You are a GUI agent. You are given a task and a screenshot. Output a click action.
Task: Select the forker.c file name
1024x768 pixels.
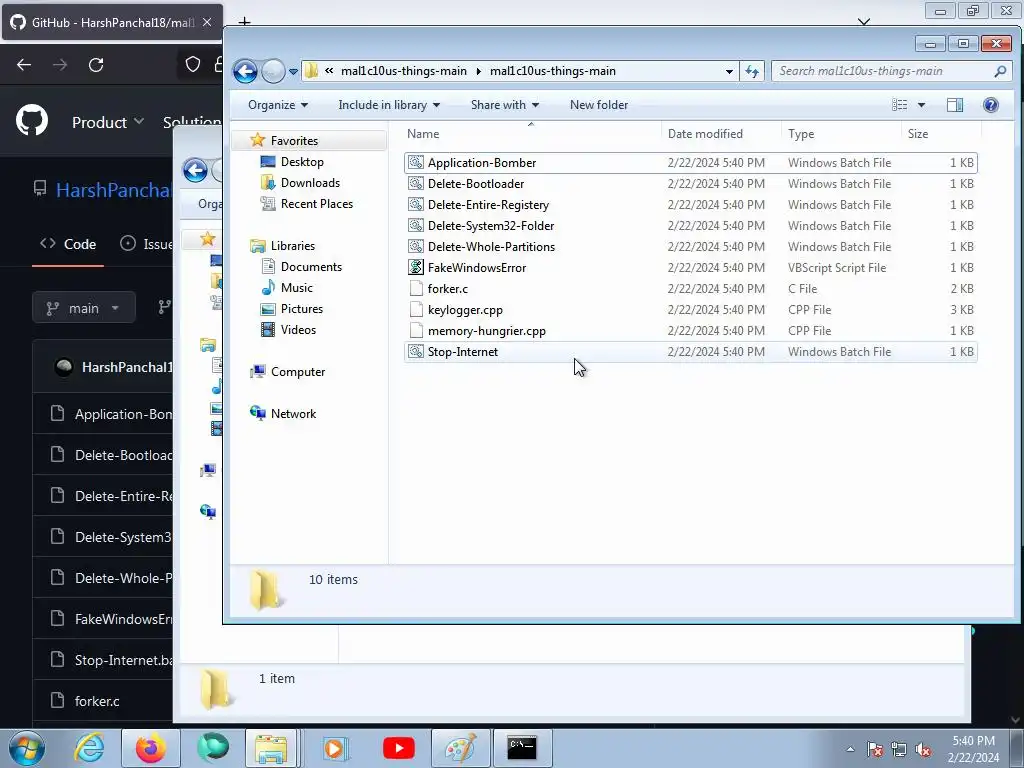pos(447,289)
